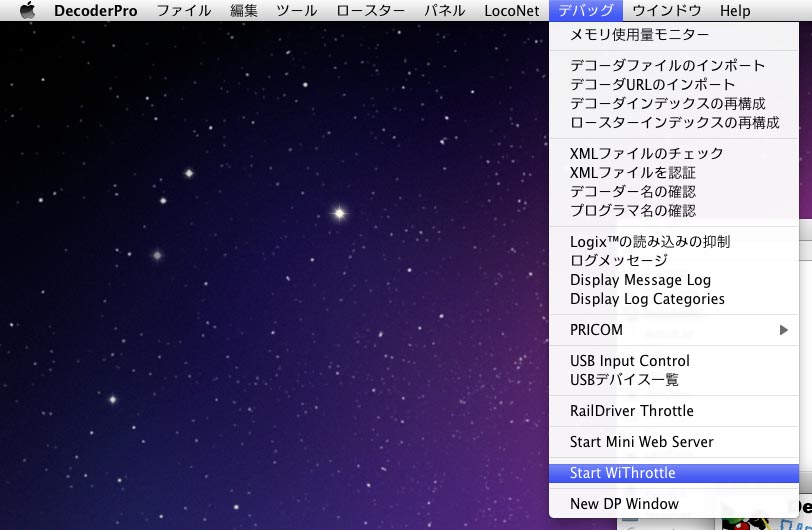Select ログメッセージ menu entry
The width and height of the screenshot is (812, 530).
click(674, 261)
